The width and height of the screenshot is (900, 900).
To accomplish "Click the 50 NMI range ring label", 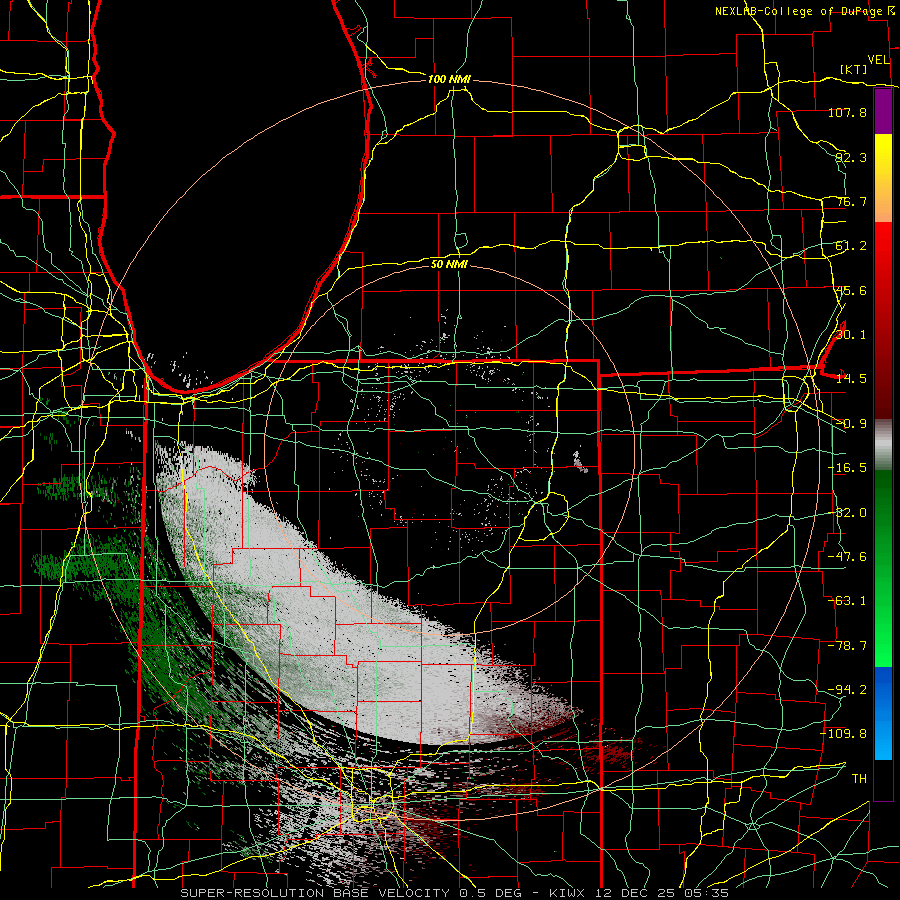I will coord(449,264).
